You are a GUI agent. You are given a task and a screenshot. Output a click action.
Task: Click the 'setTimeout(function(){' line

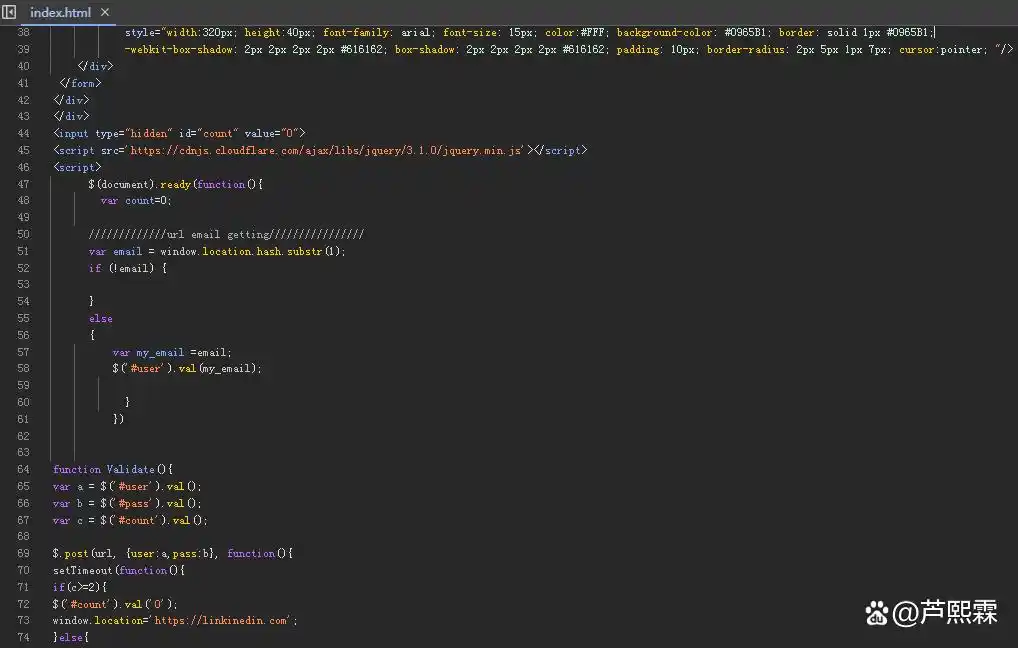pyautogui.click(x=119, y=571)
